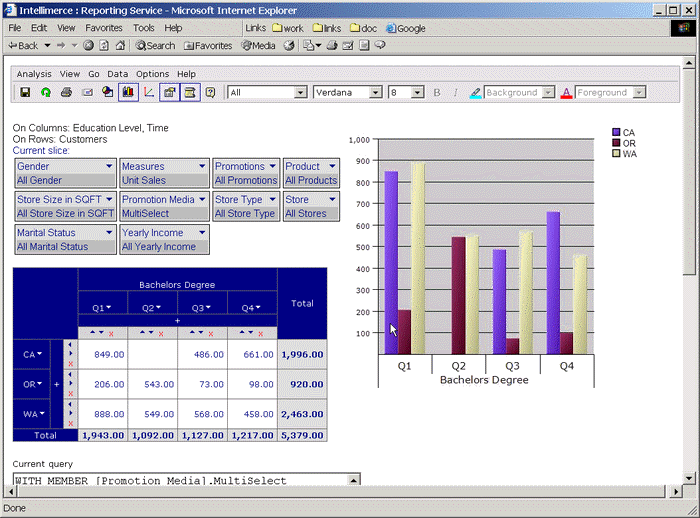Click the OR row left arrow icon
700x518 pixels.
tap(70, 374)
